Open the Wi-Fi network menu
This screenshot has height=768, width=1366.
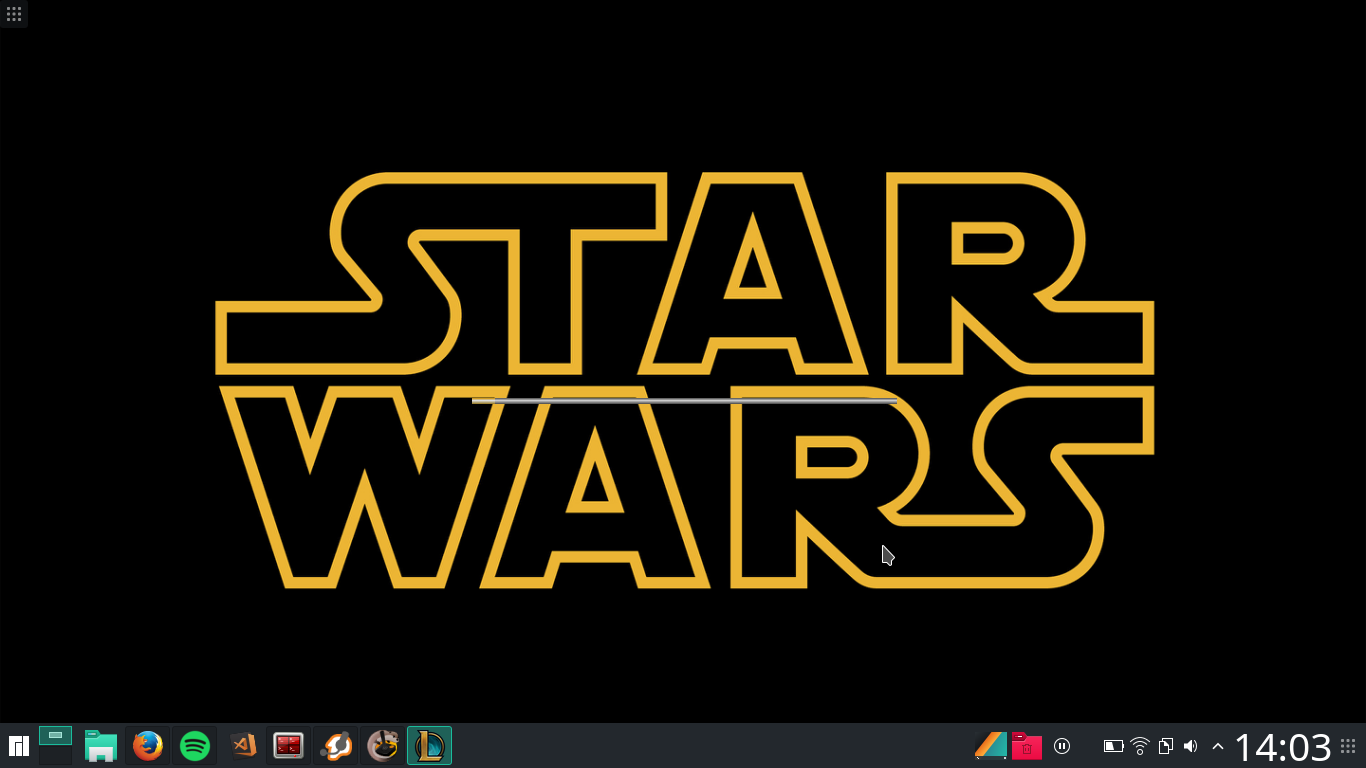point(1139,746)
